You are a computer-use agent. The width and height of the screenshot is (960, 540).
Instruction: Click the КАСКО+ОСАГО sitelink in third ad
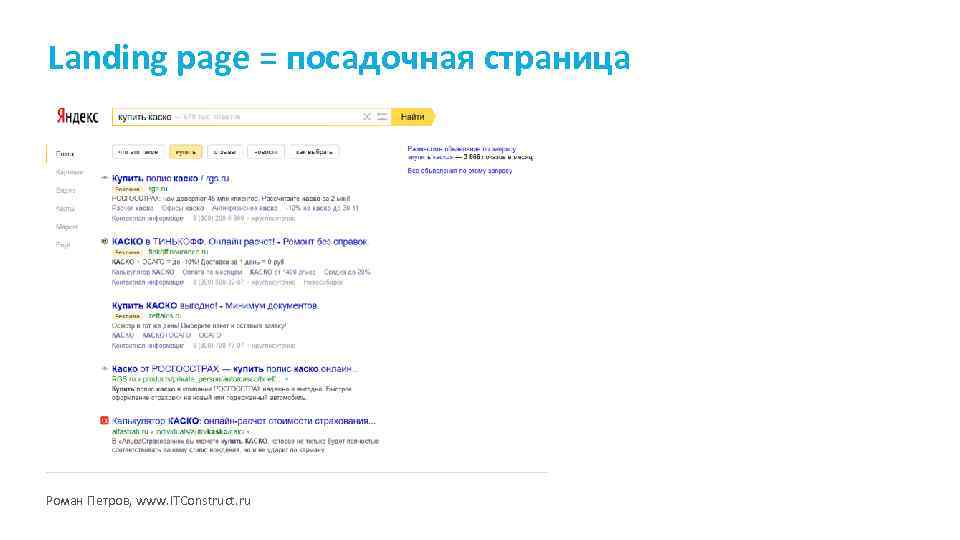point(167,336)
